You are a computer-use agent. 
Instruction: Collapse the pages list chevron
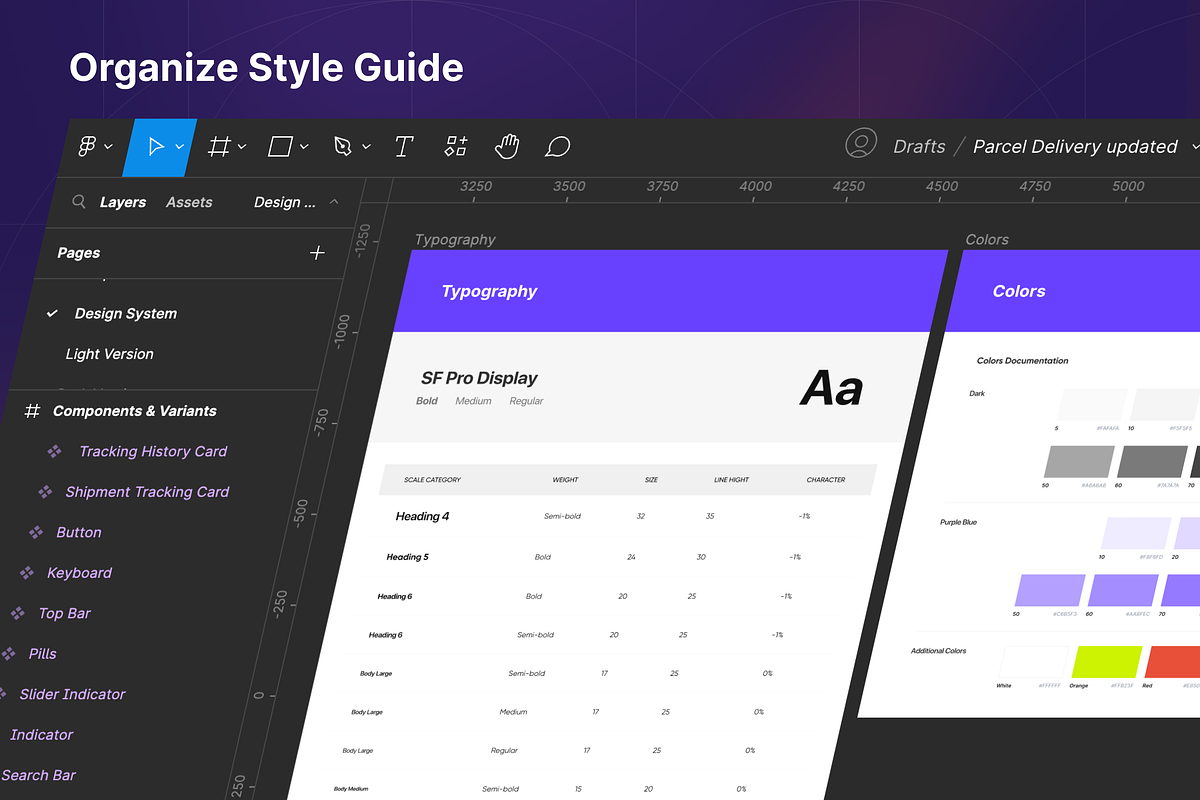click(x=334, y=202)
